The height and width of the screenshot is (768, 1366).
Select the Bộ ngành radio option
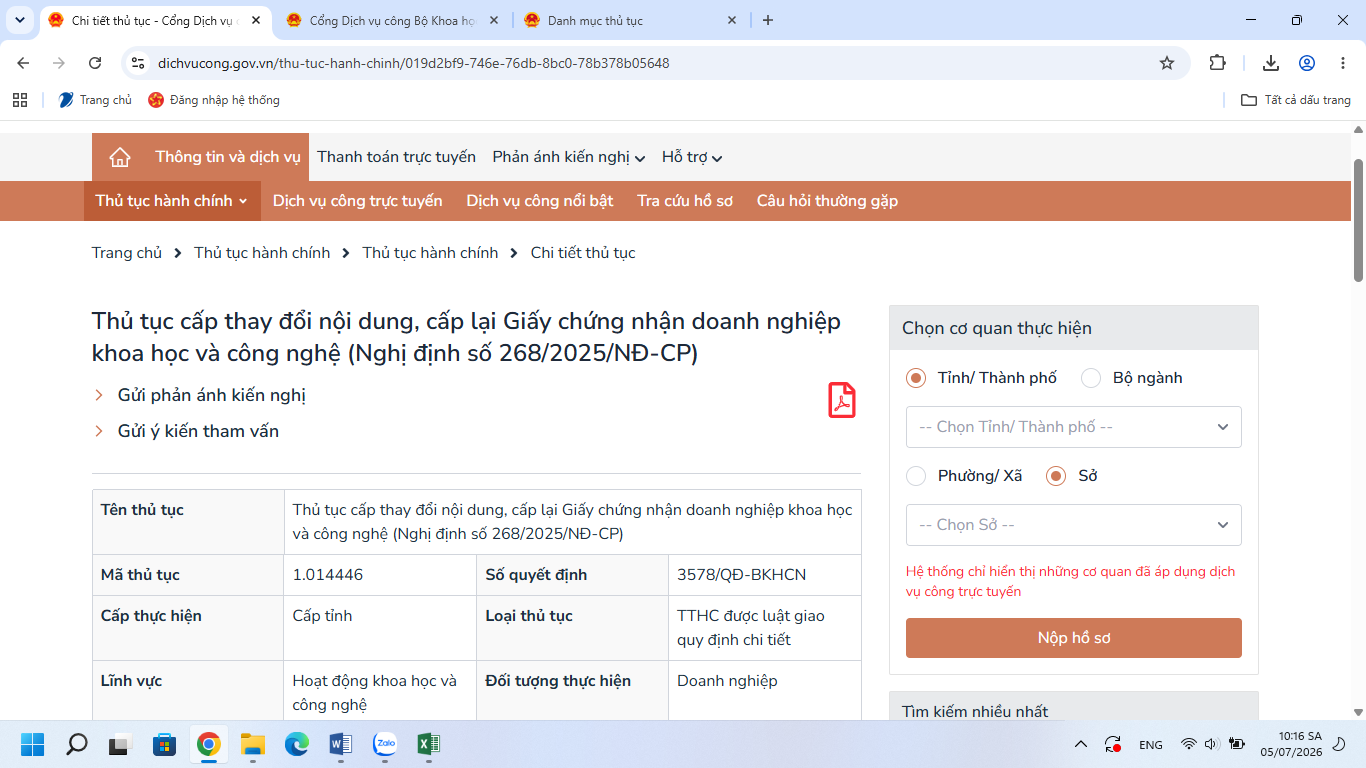[x=1091, y=378]
